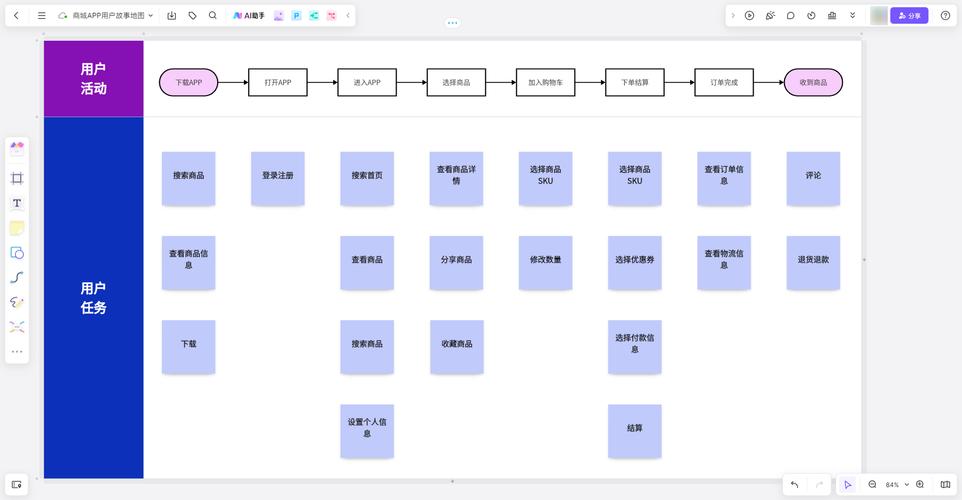Toggle the minimap icon at bottom right

point(945,485)
